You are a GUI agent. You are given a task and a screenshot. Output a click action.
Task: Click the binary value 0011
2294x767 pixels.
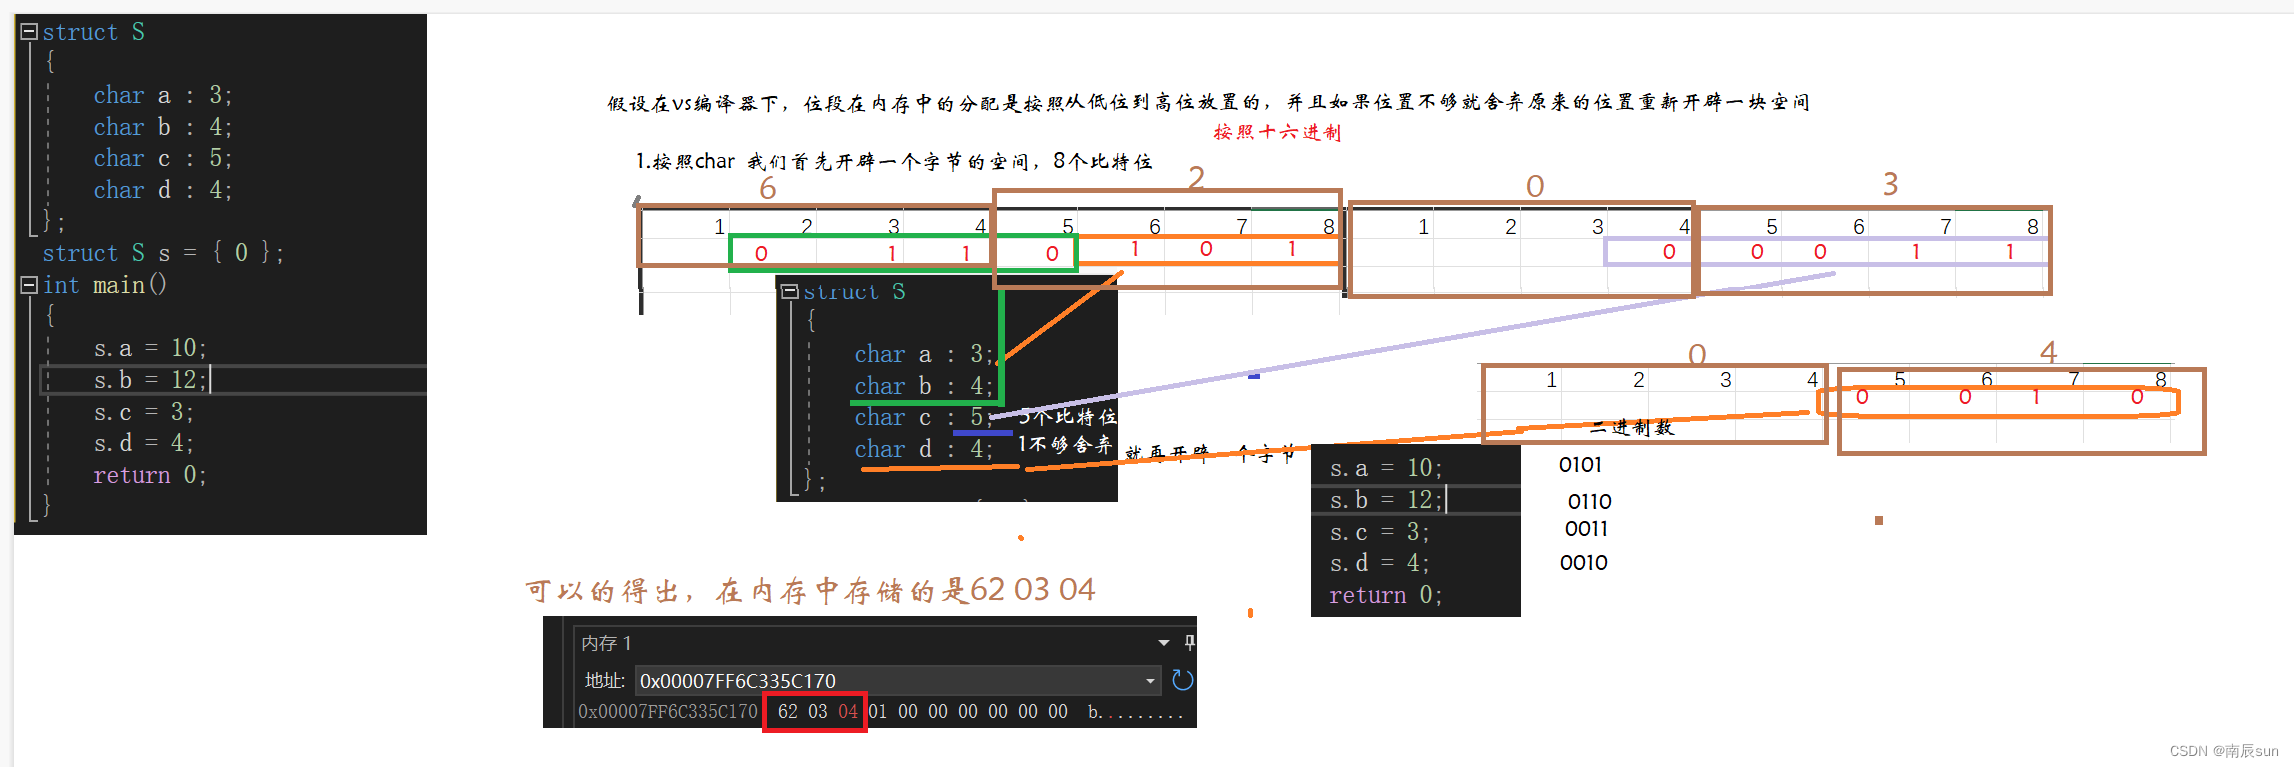point(1586,528)
